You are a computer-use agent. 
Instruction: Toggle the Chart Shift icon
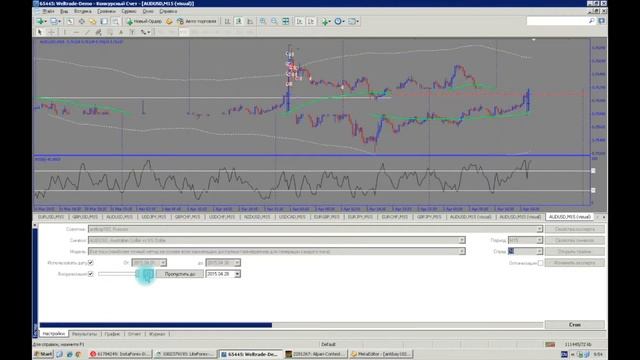point(311,21)
